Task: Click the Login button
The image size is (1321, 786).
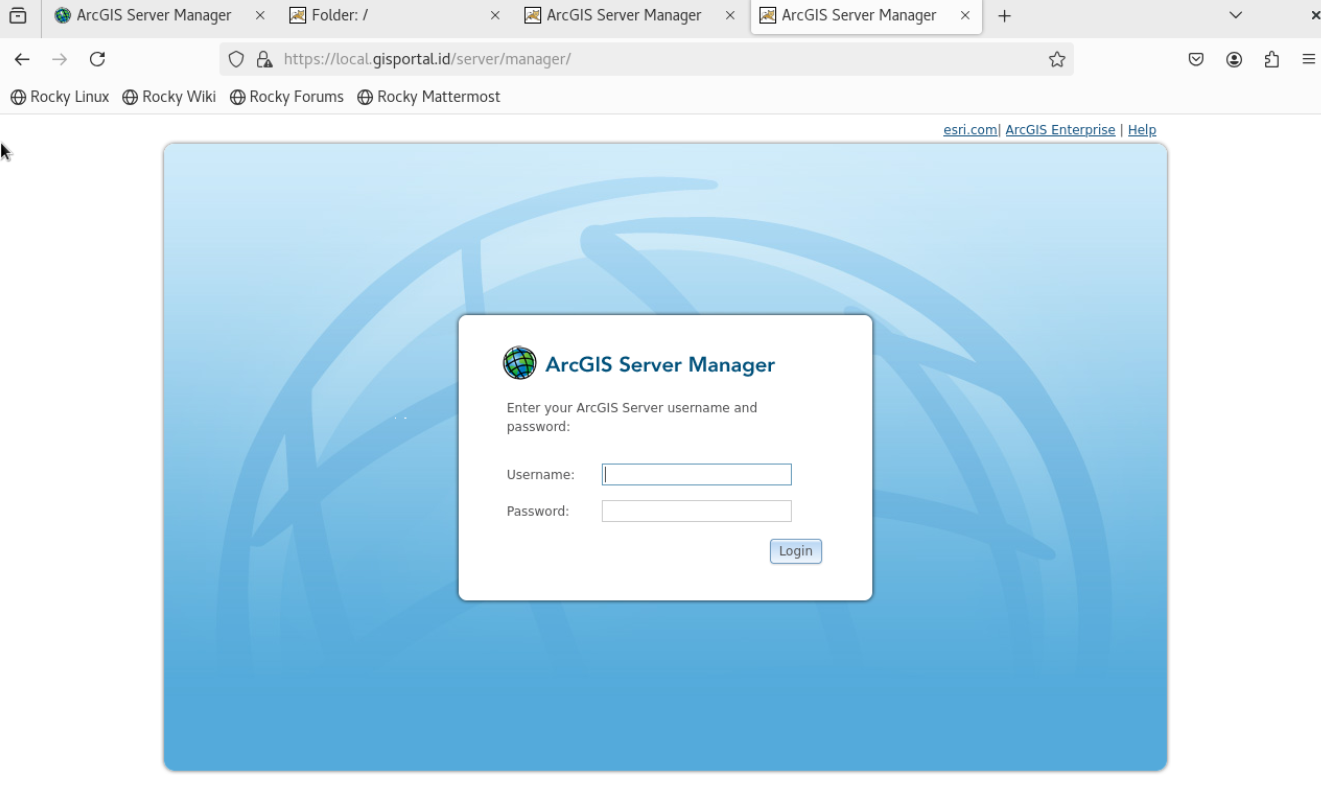Action: coord(796,551)
